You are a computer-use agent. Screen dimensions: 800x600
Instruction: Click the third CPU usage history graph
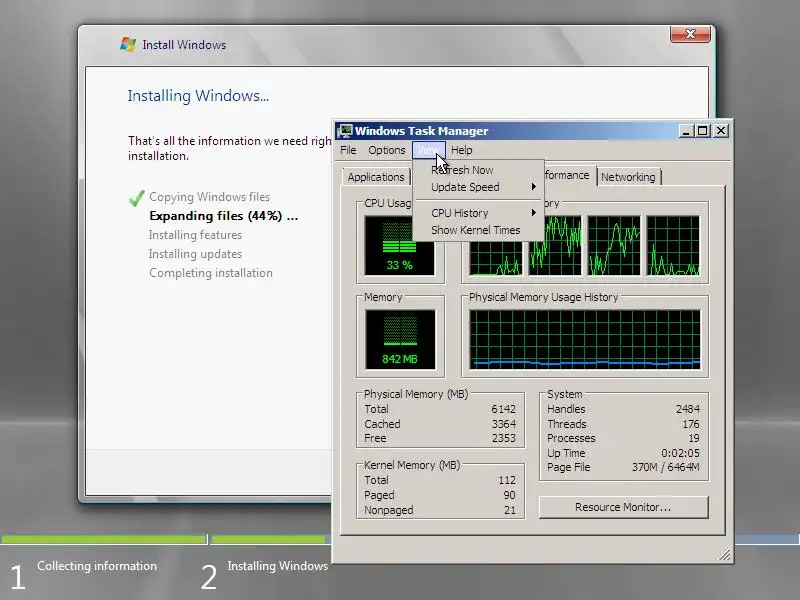click(x=614, y=246)
